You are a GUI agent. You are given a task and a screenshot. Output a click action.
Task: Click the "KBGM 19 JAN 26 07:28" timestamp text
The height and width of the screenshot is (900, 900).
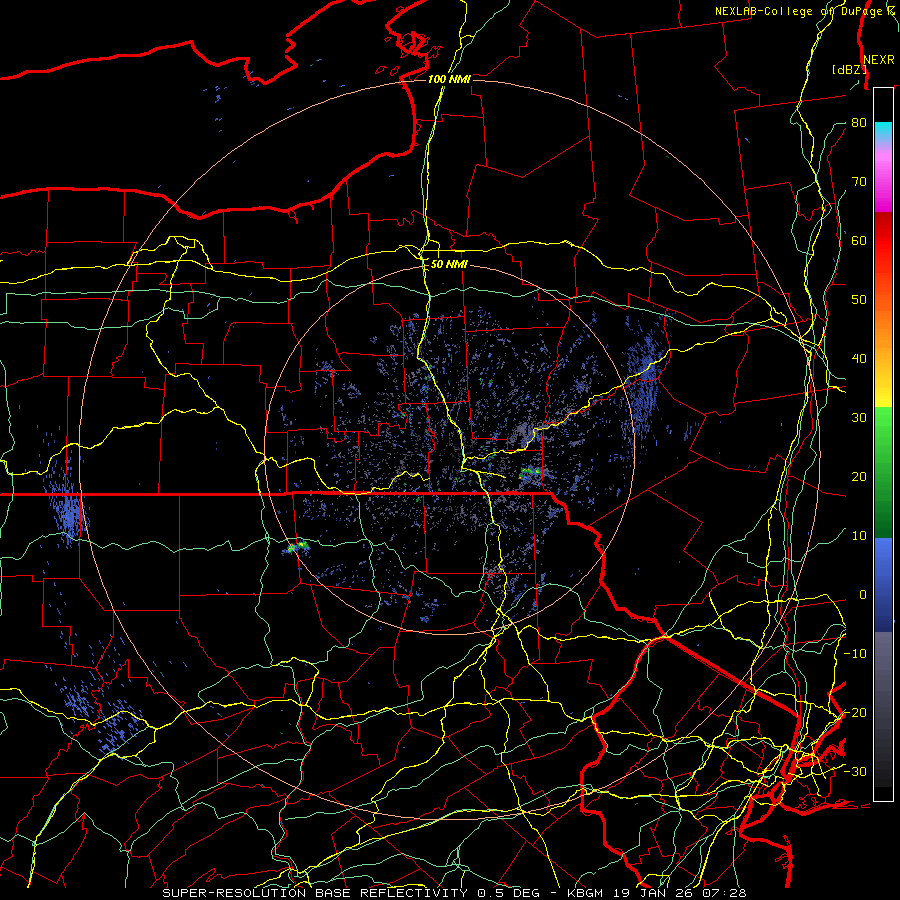(x=657, y=893)
